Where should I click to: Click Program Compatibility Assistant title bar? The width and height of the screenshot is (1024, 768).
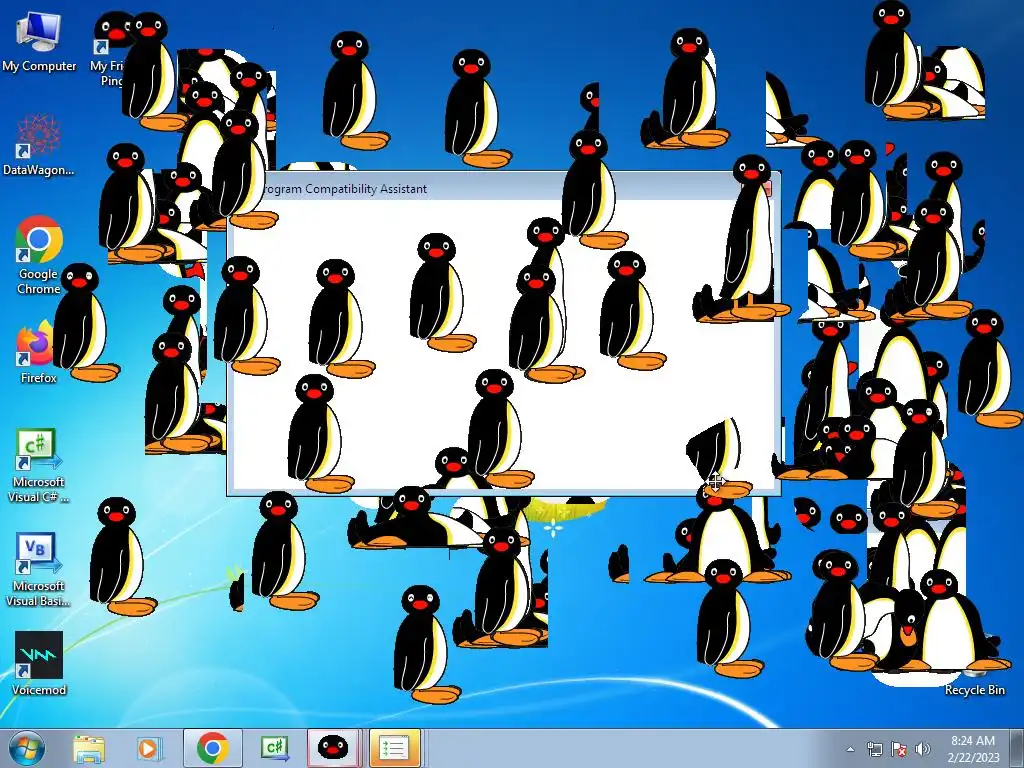click(x=503, y=188)
